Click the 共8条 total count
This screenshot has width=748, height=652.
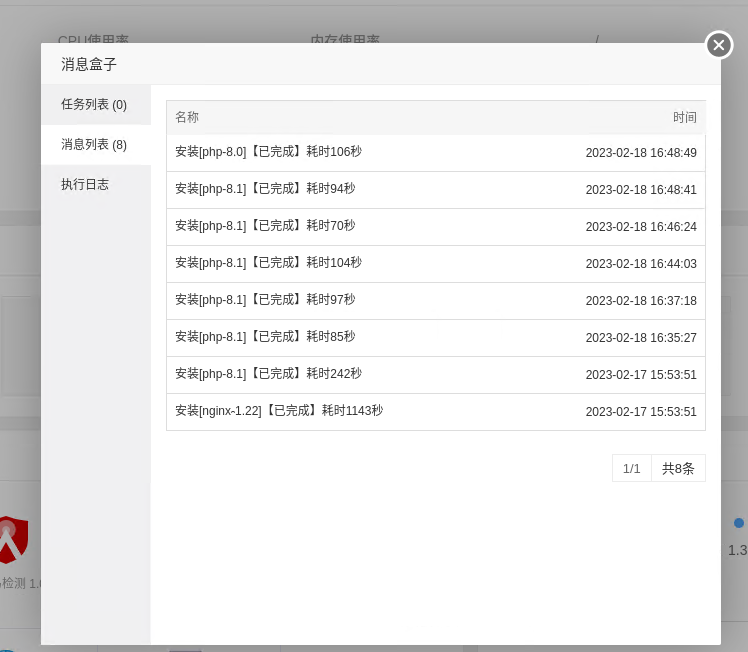click(x=678, y=468)
